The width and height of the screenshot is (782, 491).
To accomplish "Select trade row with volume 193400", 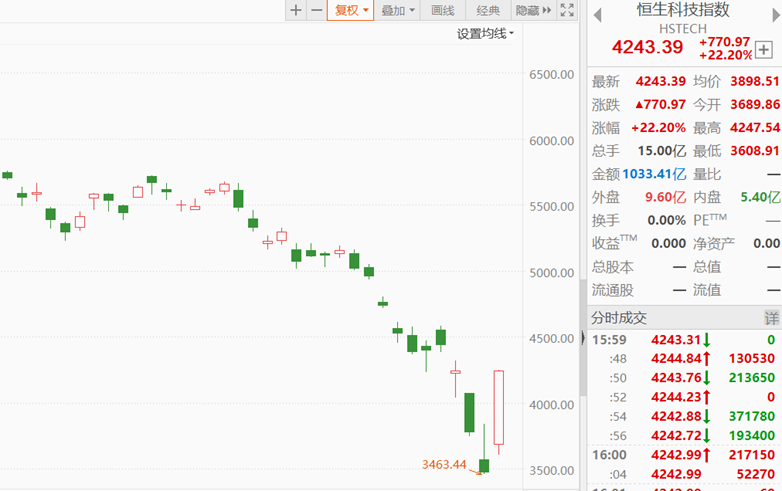I will click(684, 436).
